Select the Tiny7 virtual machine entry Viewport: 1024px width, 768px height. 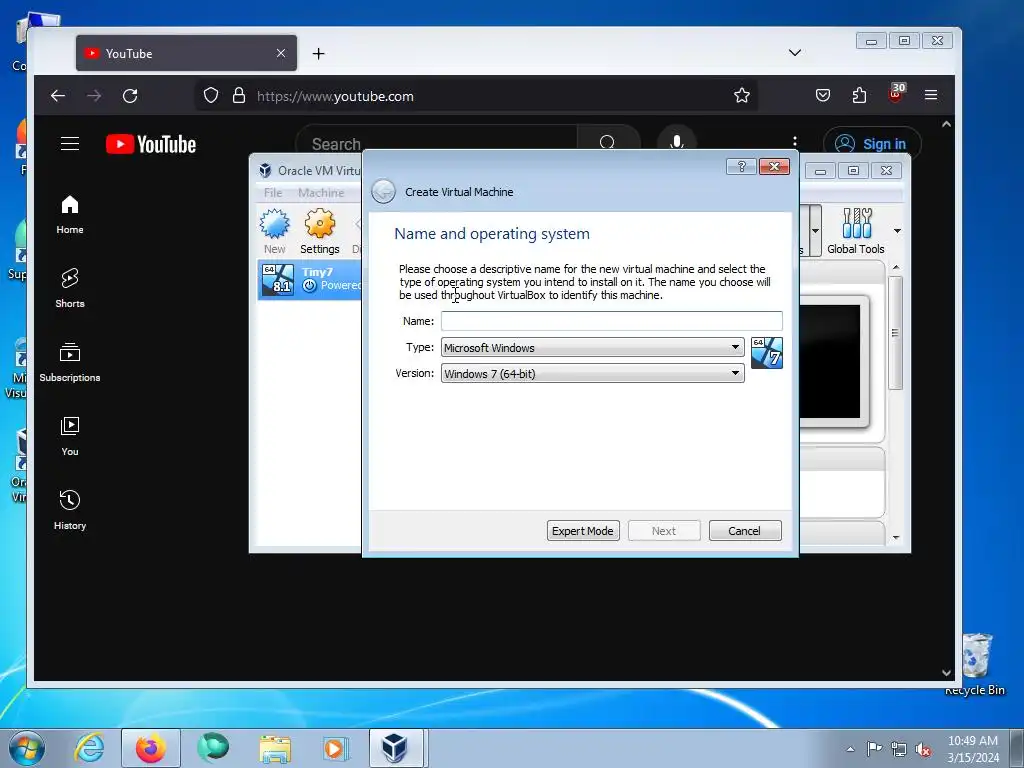pos(310,280)
